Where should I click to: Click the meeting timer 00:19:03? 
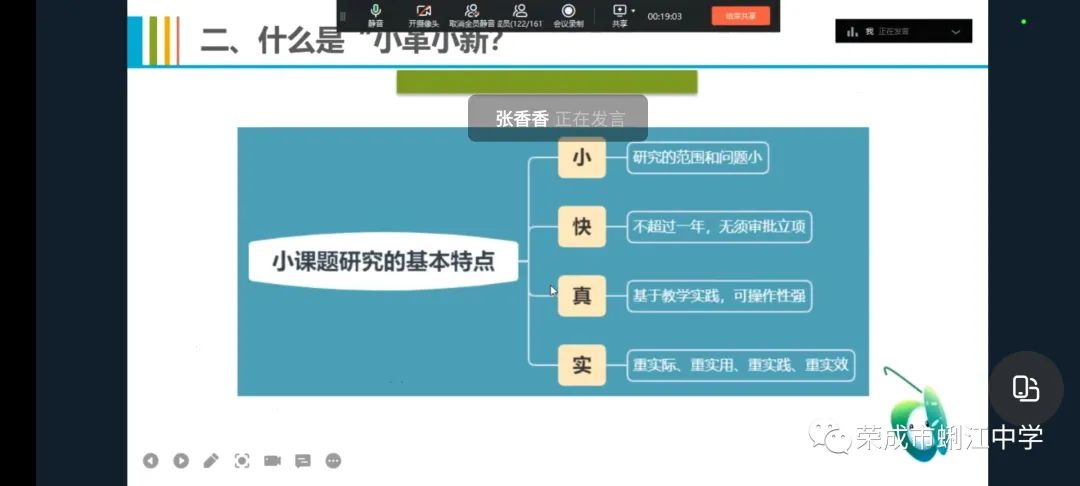coord(665,16)
